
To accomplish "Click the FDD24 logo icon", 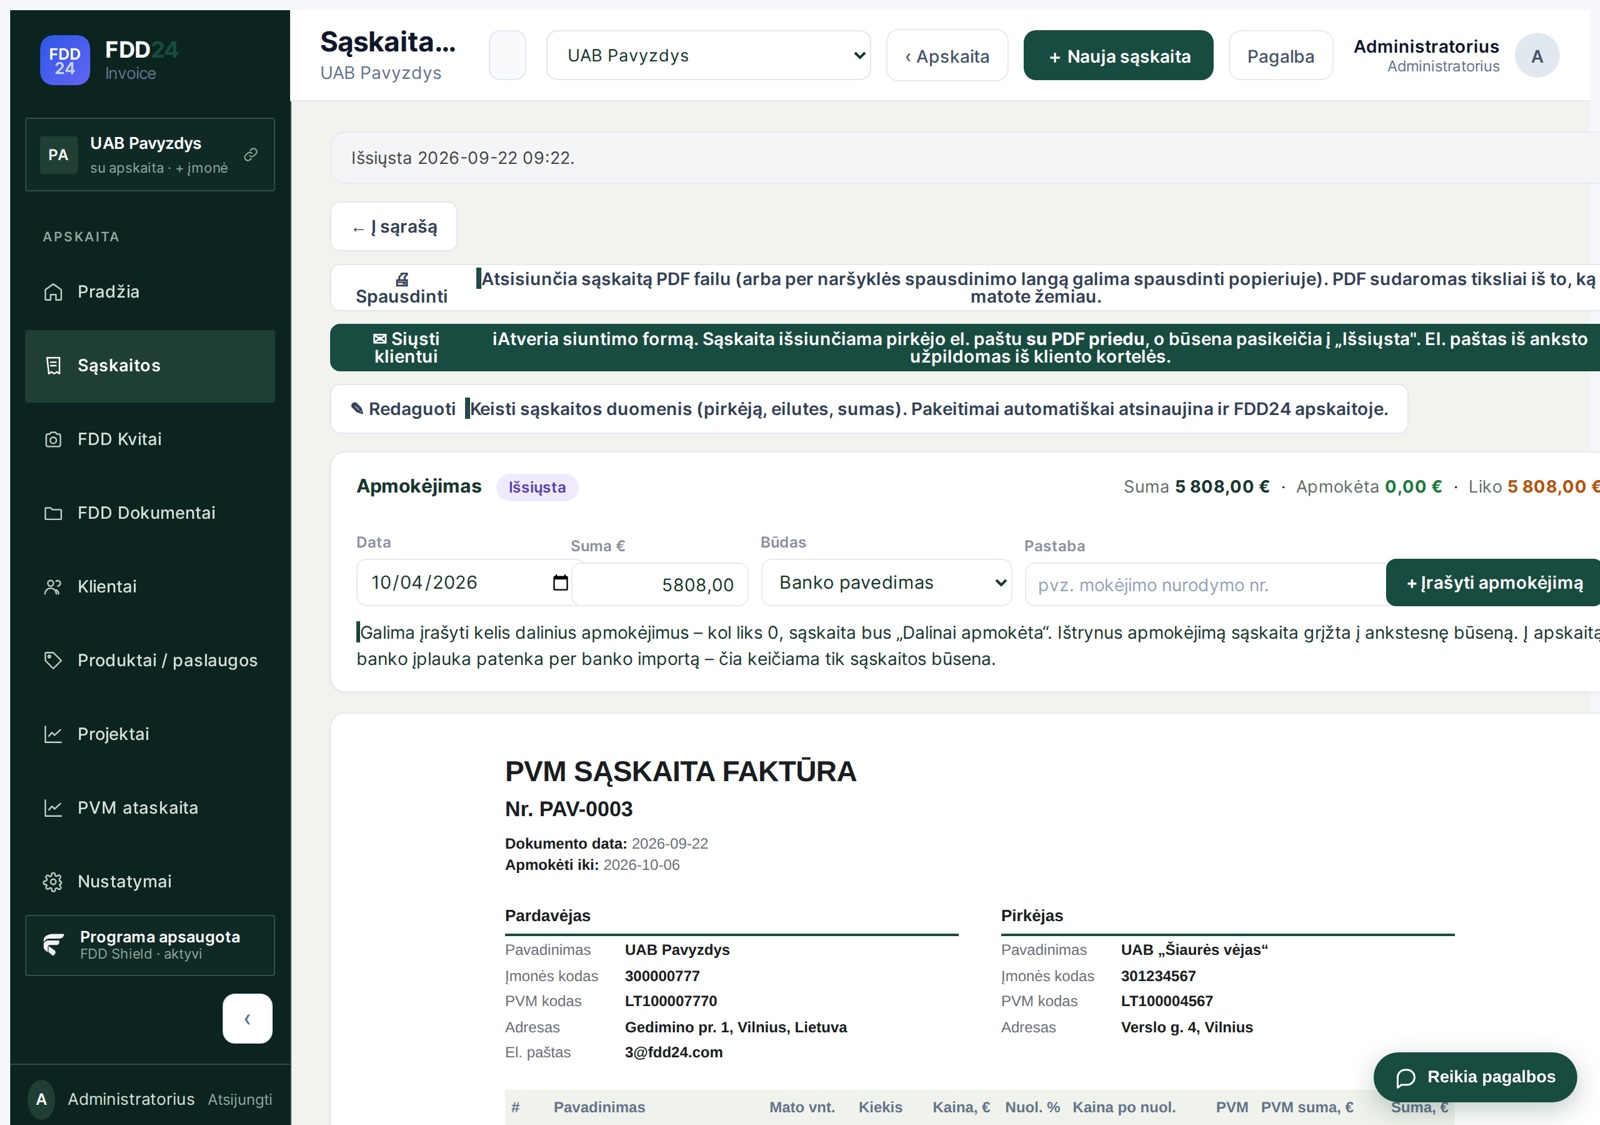I will tap(65, 60).
